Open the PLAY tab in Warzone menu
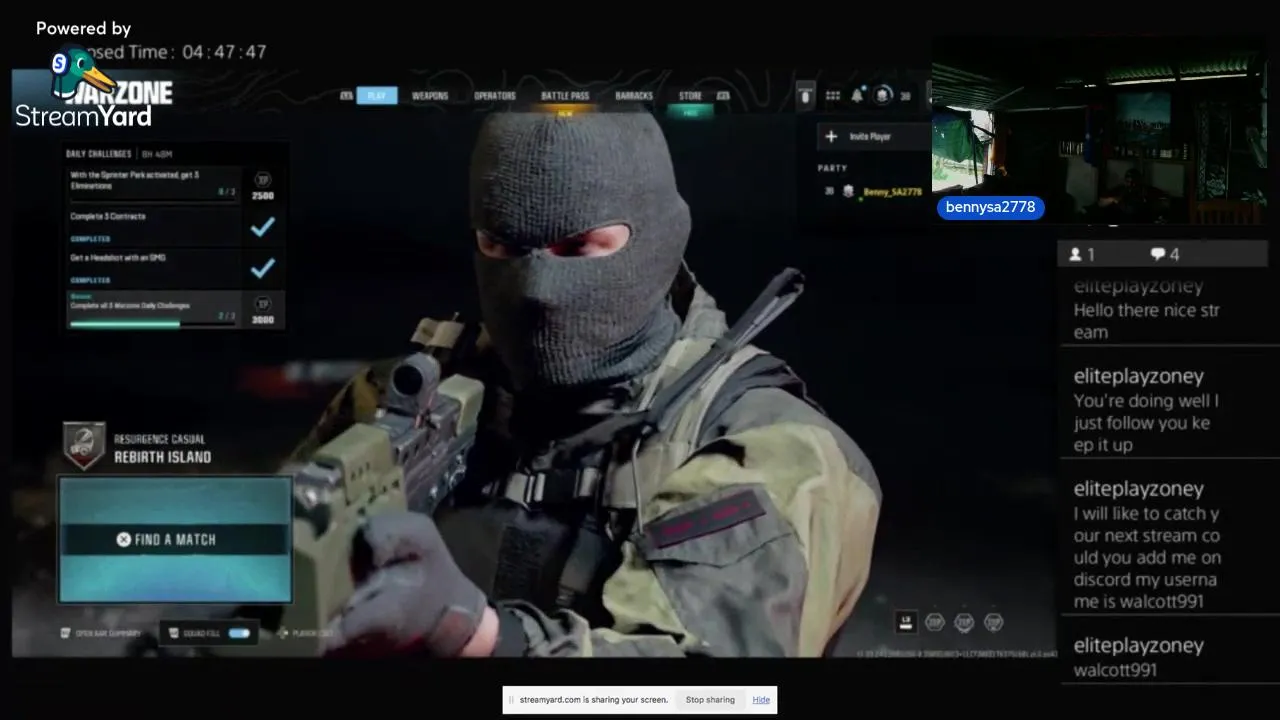This screenshot has height=720, width=1280. coord(377,96)
